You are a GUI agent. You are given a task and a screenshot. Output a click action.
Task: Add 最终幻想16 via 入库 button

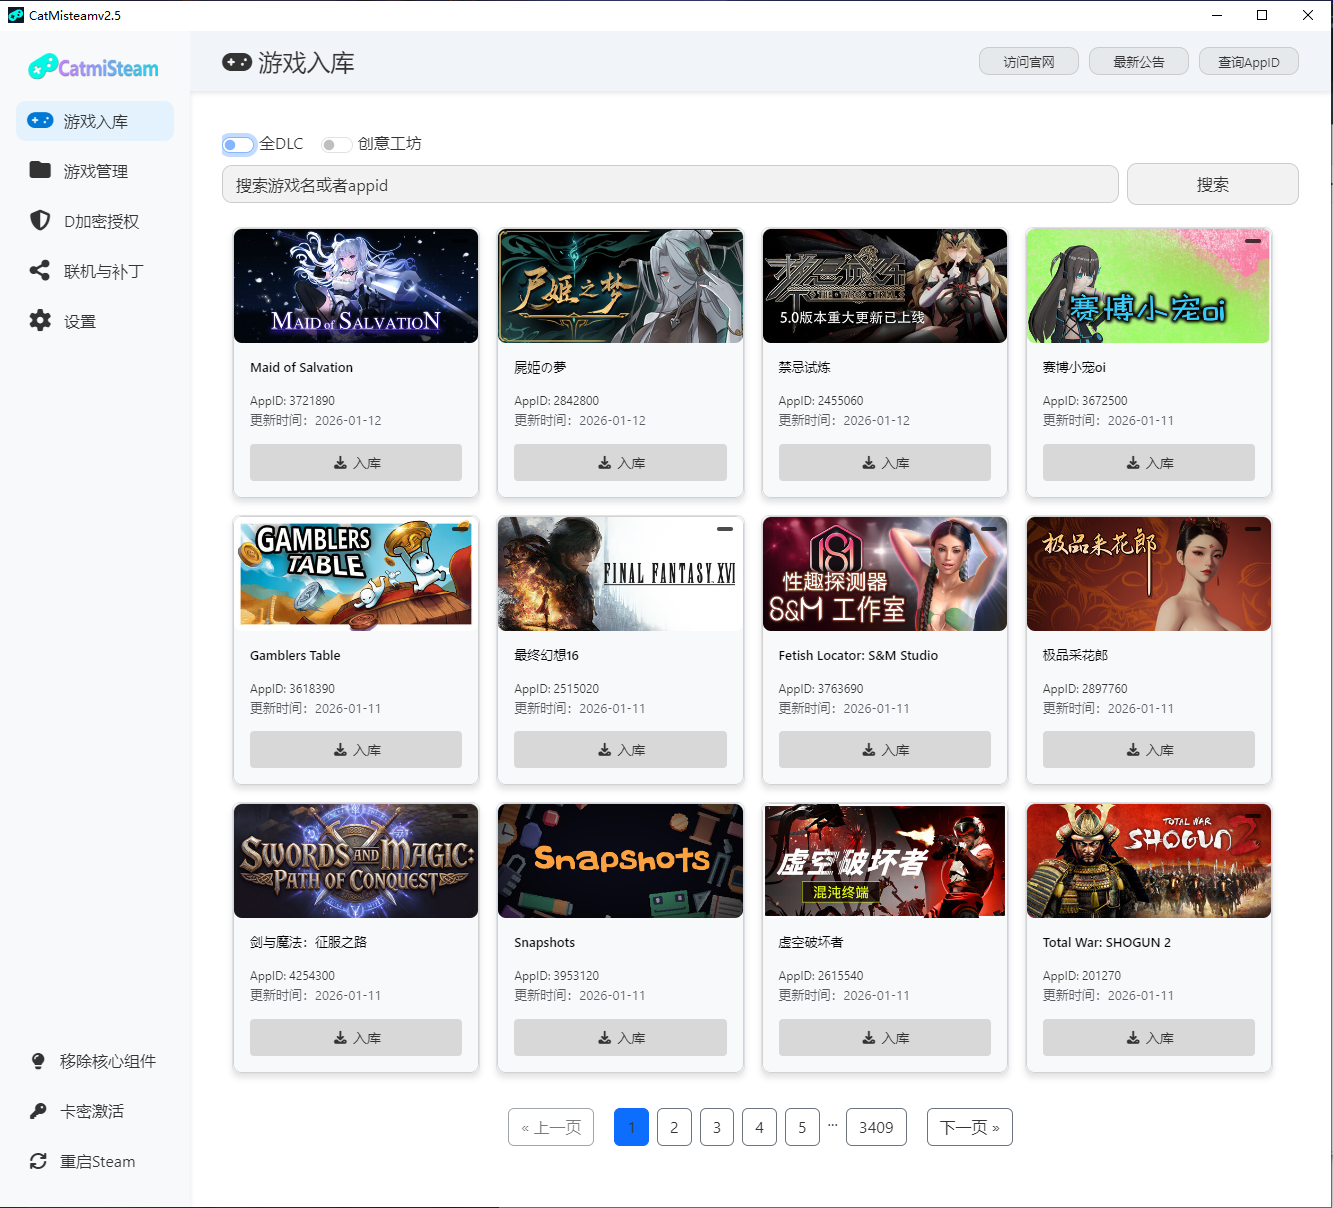pos(620,750)
